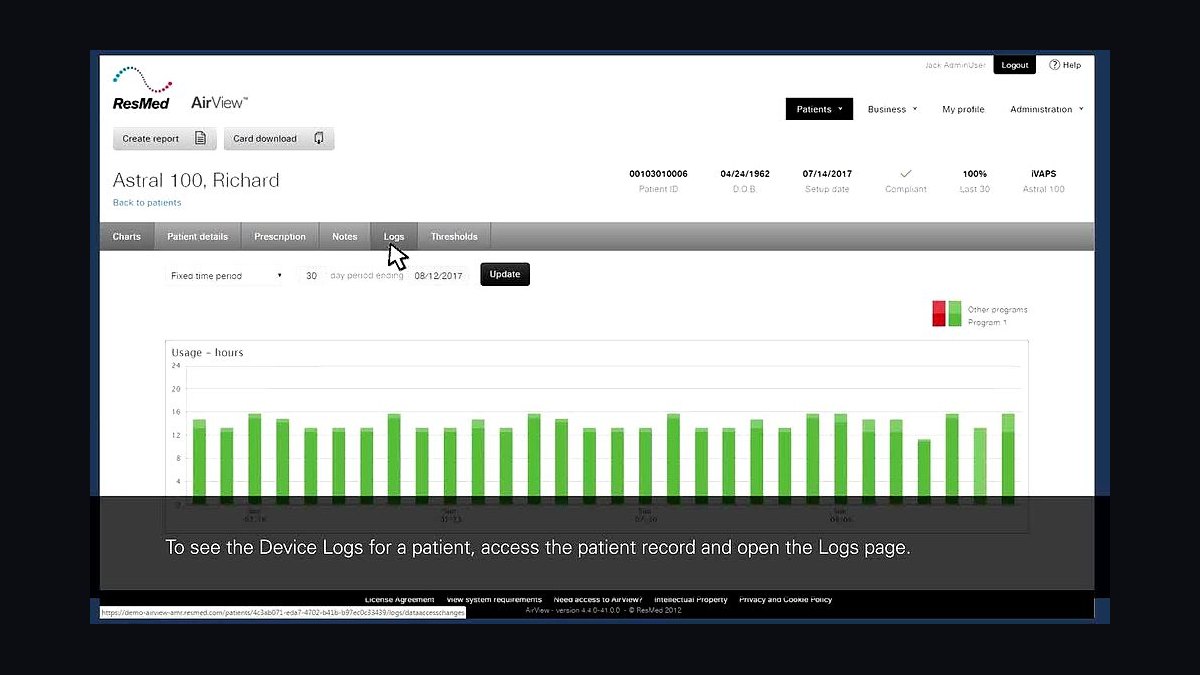Open the Privacy and Cookie Policy link

tap(785, 600)
